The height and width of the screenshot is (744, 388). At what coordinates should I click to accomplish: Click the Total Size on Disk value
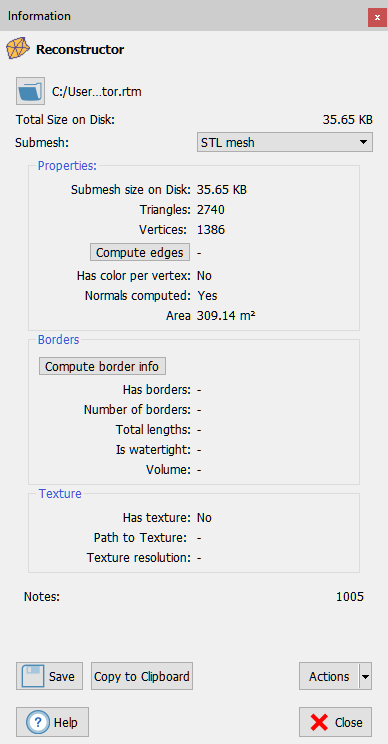point(348,120)
